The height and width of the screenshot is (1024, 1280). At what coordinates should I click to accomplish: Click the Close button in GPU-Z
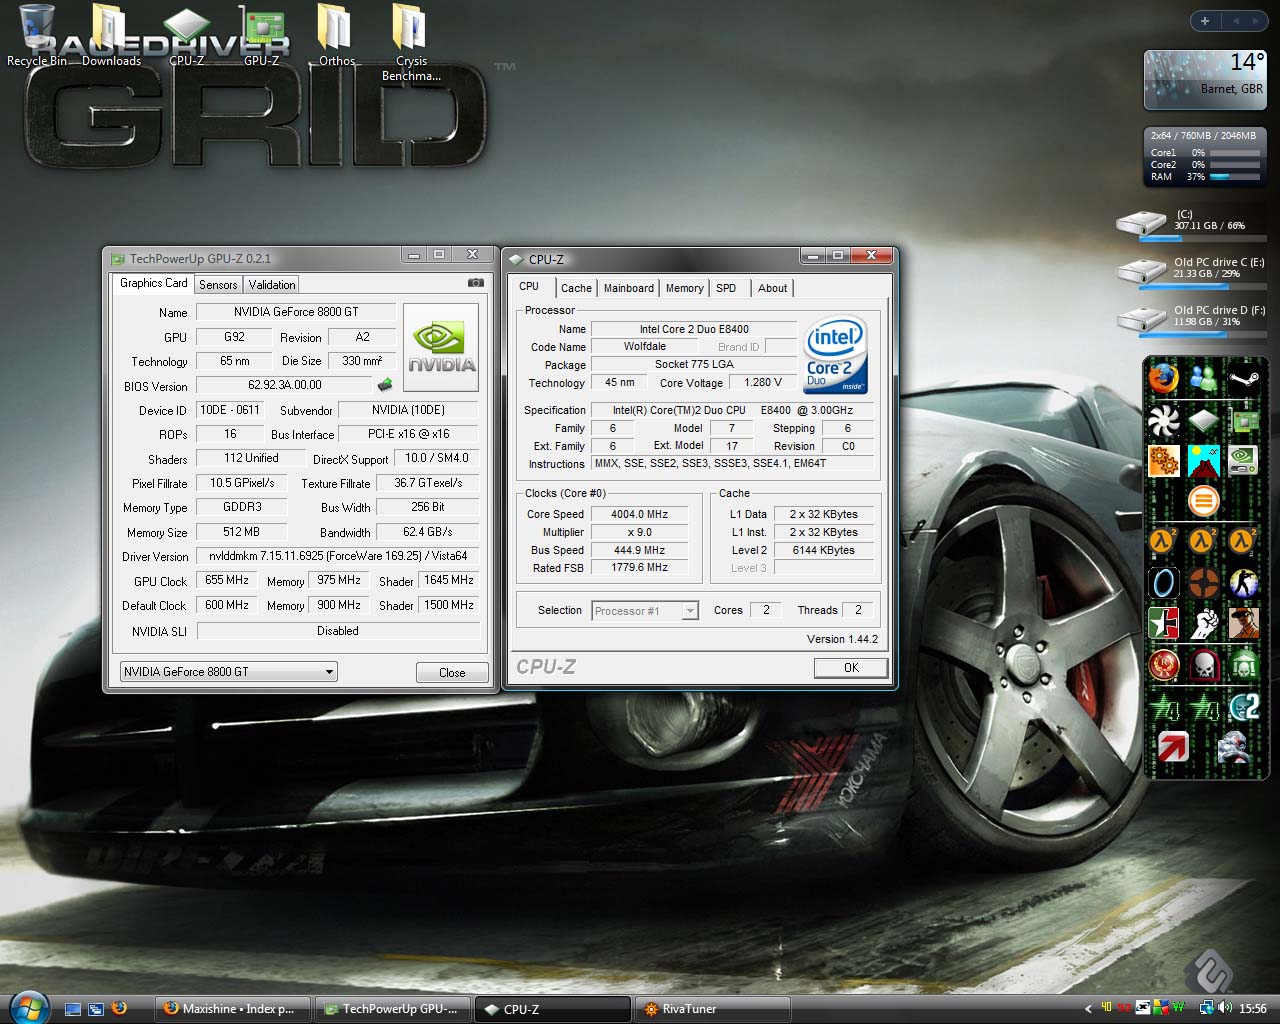(452, 673)
